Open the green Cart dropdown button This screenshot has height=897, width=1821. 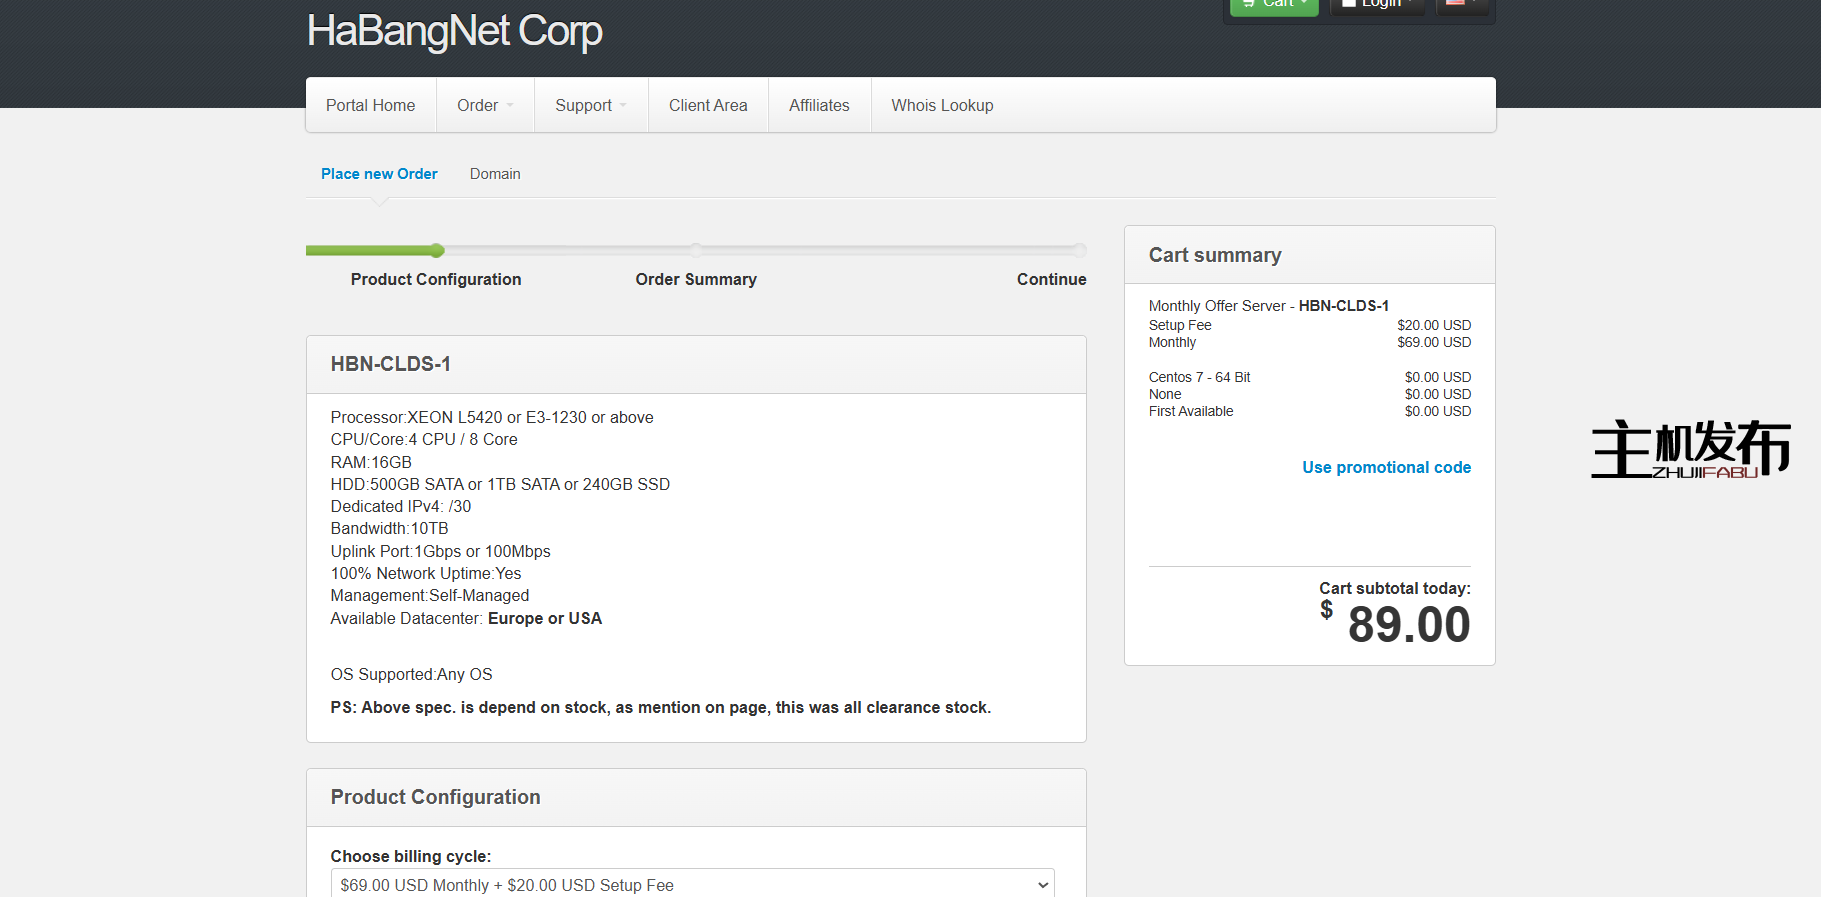point(1273,5)
